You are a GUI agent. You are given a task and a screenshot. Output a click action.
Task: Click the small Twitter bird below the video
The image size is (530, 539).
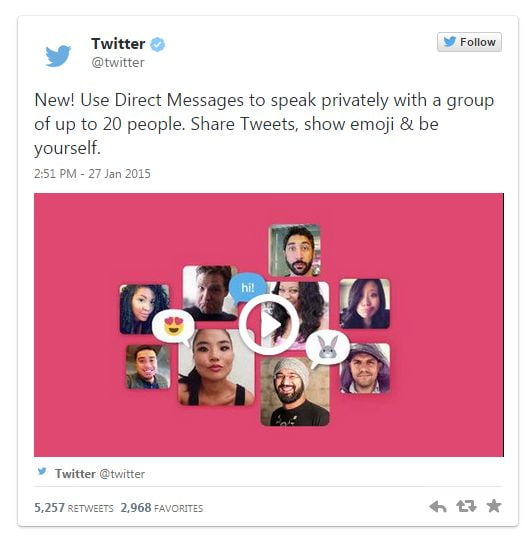[x=42, y=471]
